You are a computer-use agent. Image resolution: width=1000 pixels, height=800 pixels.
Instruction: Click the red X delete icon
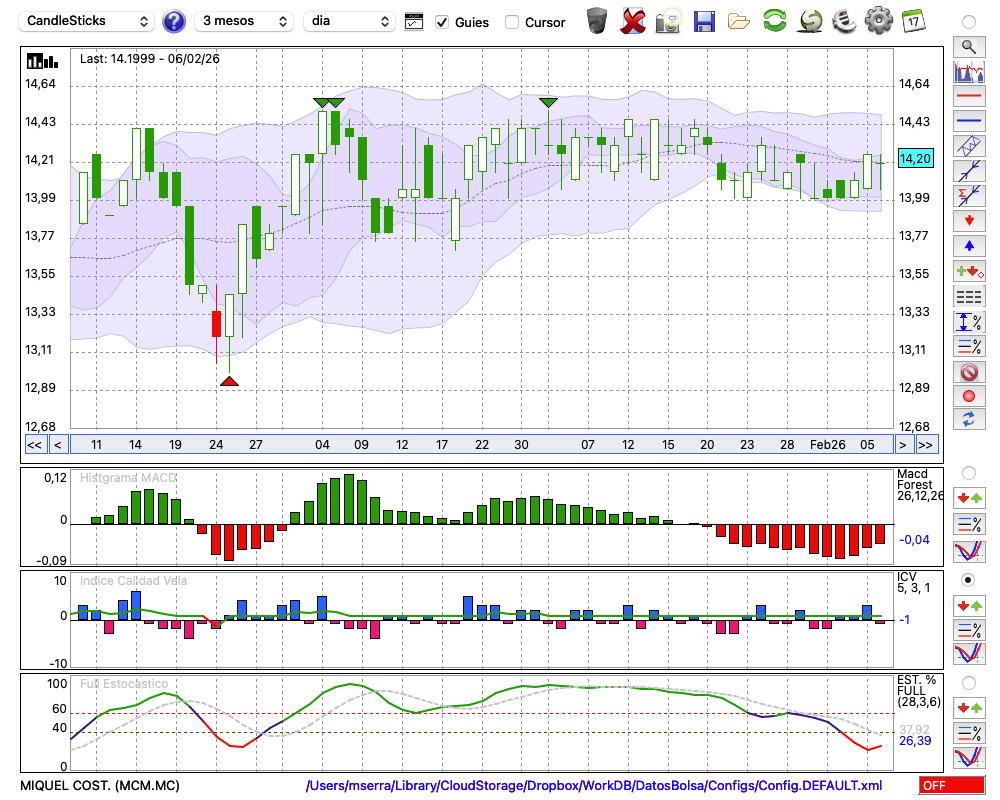(x=632, y=21)
